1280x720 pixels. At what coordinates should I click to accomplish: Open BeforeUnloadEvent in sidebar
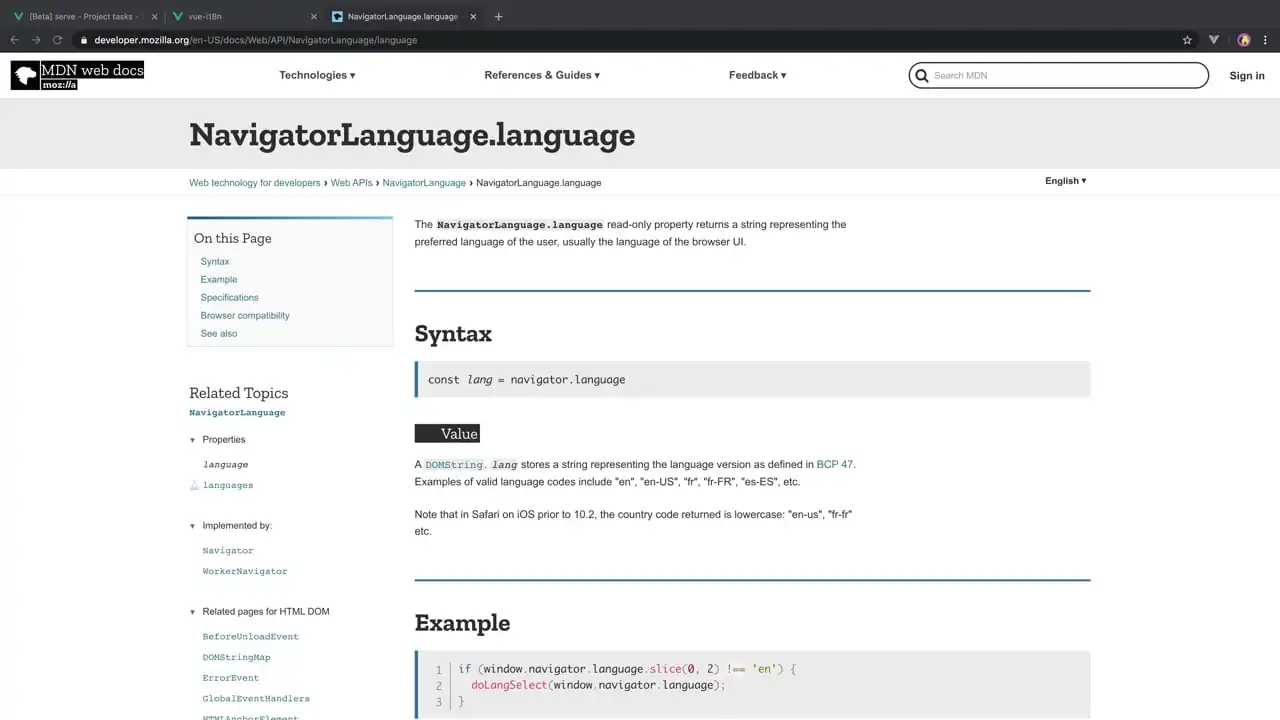pyautogui.click(x=250, y=637)
